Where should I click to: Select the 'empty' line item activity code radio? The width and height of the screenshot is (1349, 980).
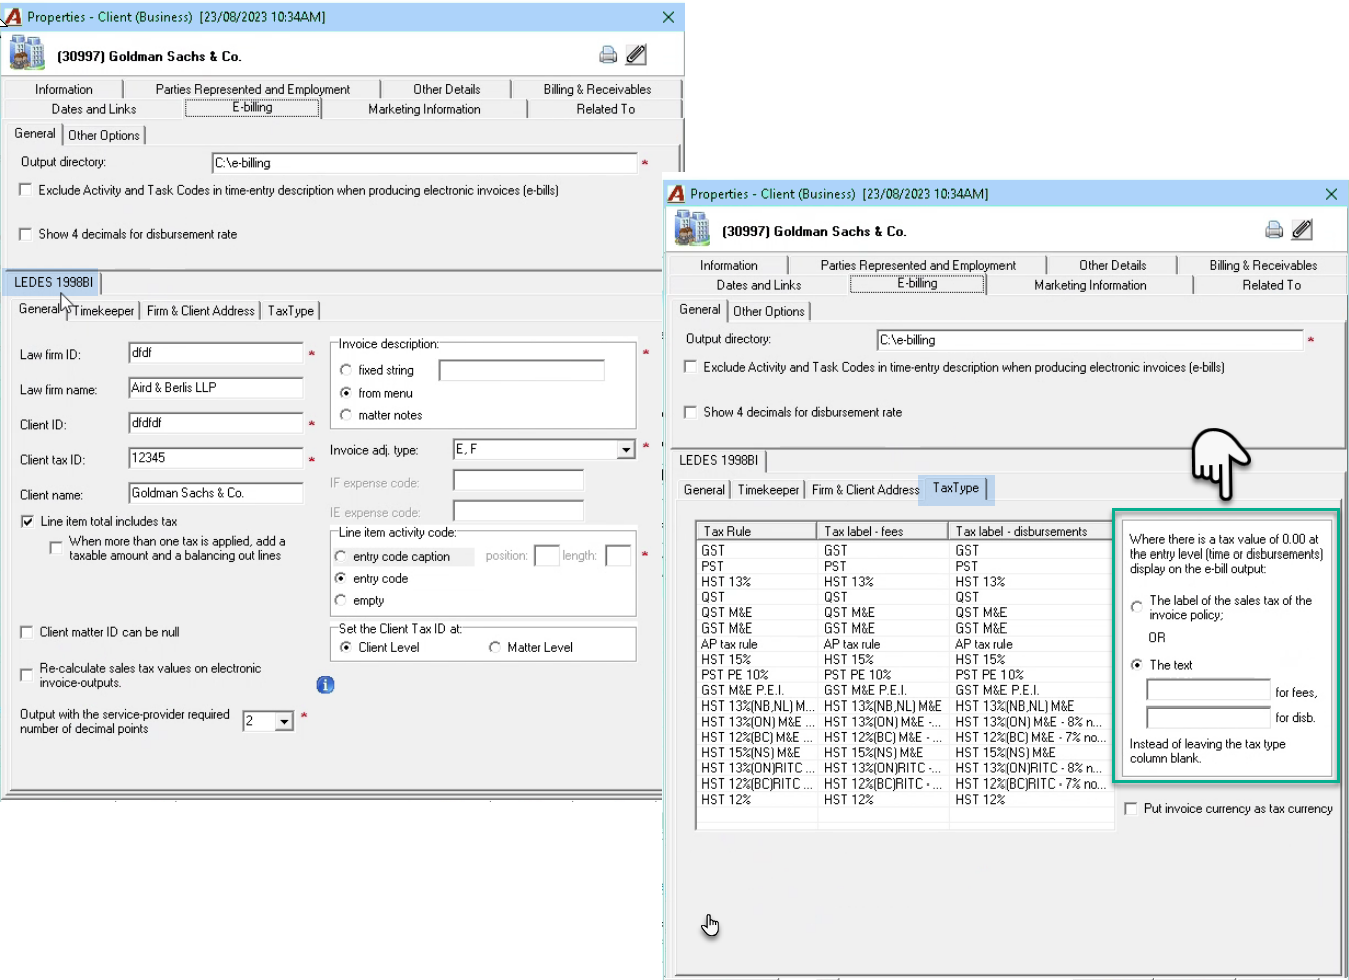341,601
